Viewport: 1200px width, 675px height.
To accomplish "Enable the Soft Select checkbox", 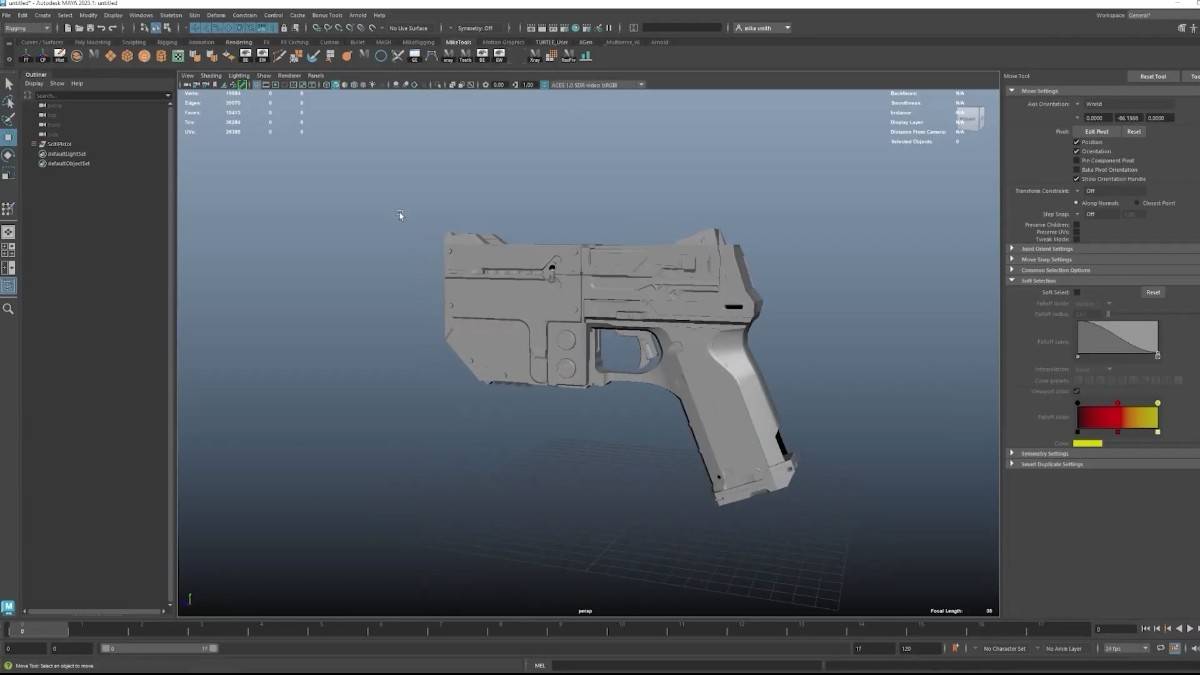I will (x=1076, y=292).
